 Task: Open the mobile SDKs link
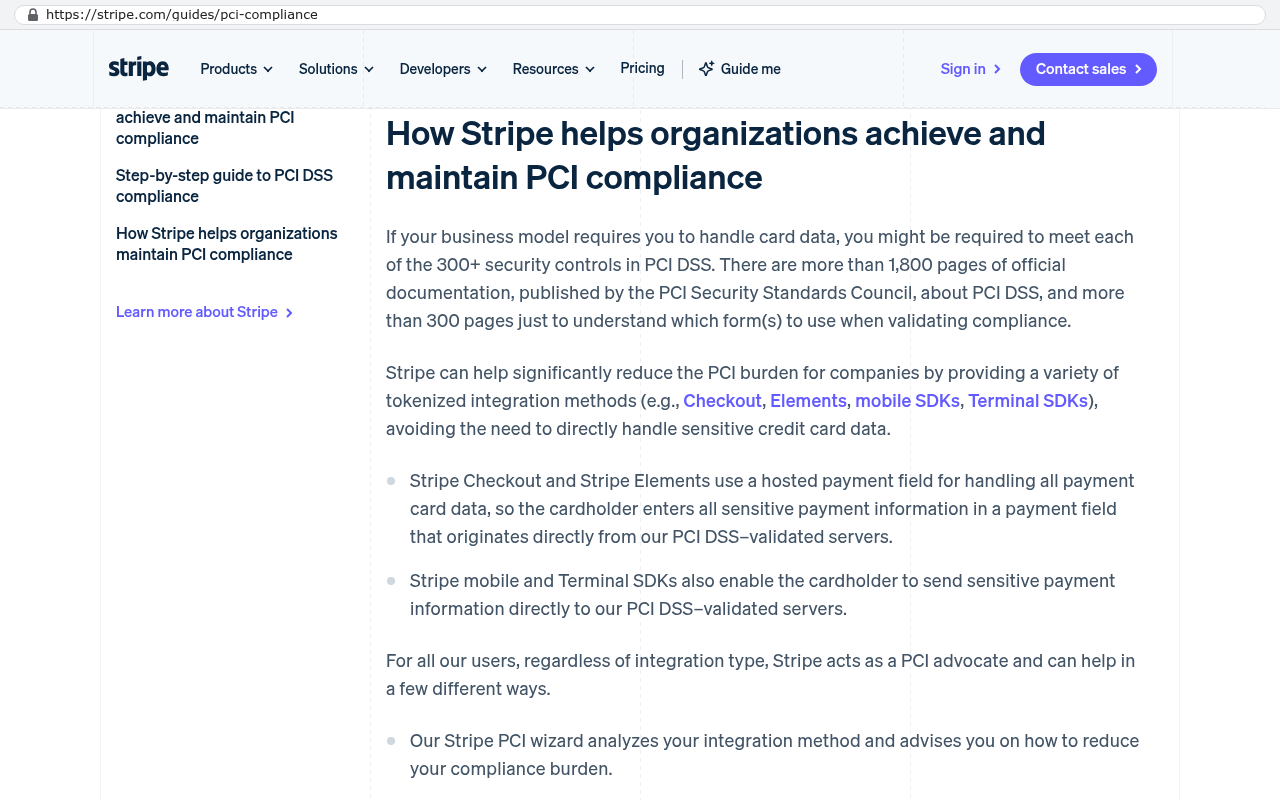pos(907,400)
